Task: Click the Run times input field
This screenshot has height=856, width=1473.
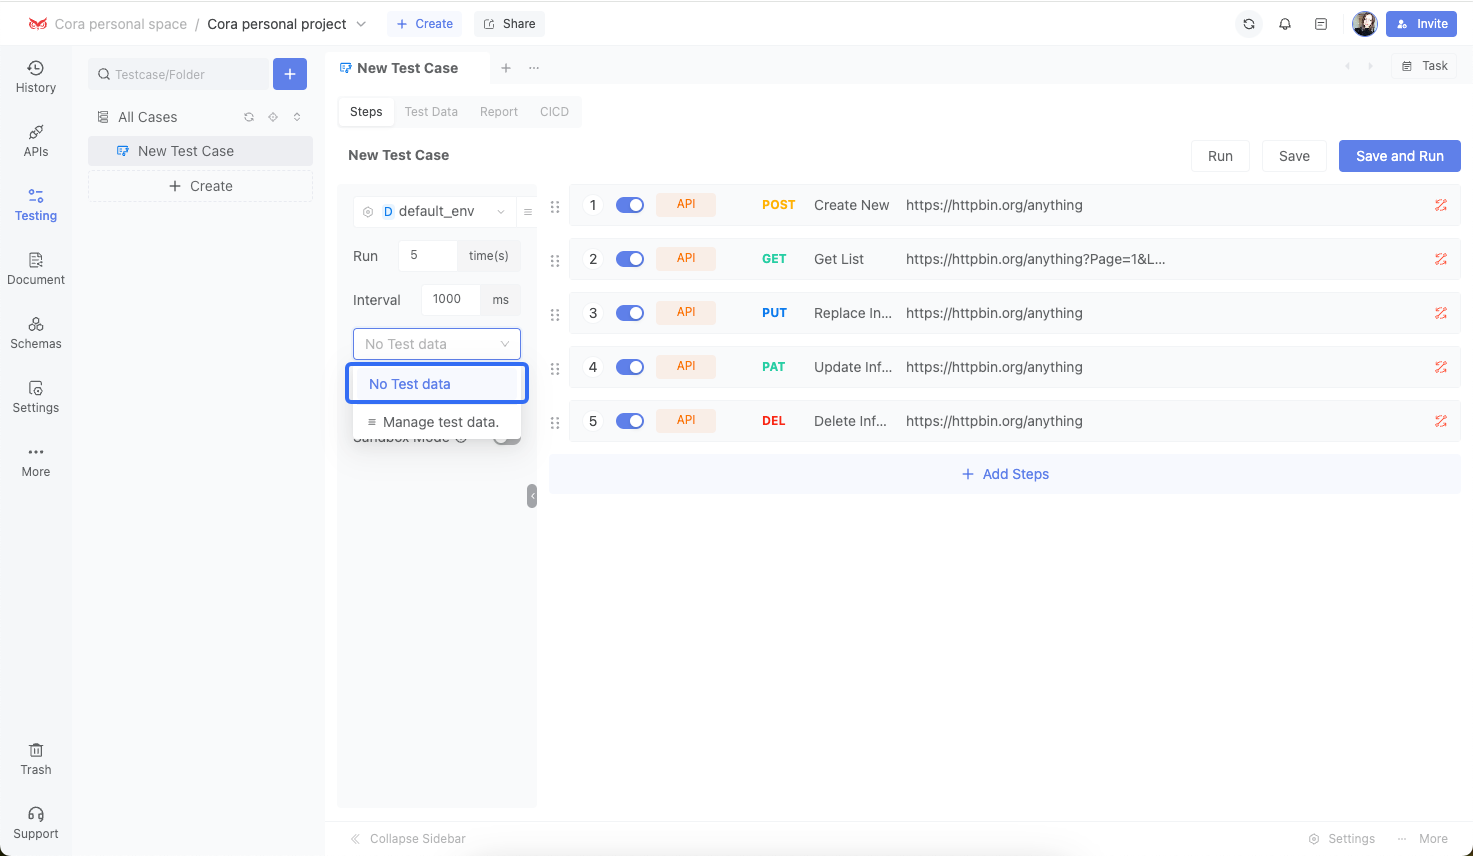Action: click(427, 256)
